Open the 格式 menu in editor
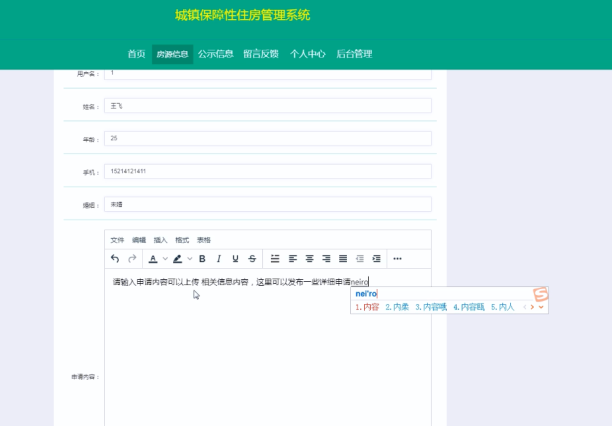613x427 pixels. pyautogui.click(x=182, y=240)
